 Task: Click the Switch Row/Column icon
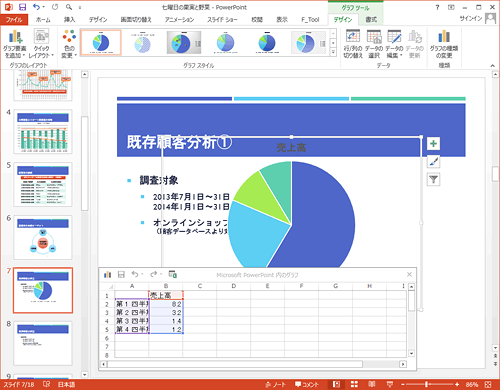click(x=353, y=44)
